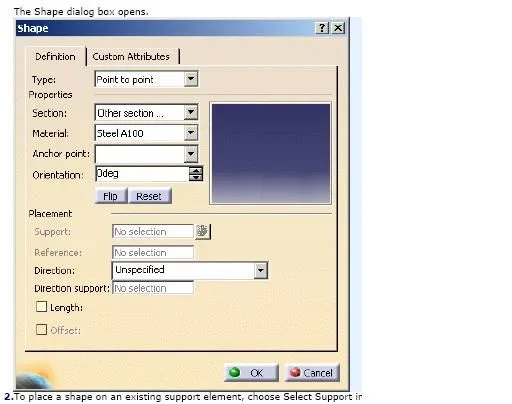The height and width of the screenshot is (404, 512).
Task: Click the Orientation input field showing 0deg
Action: (142, 174)
